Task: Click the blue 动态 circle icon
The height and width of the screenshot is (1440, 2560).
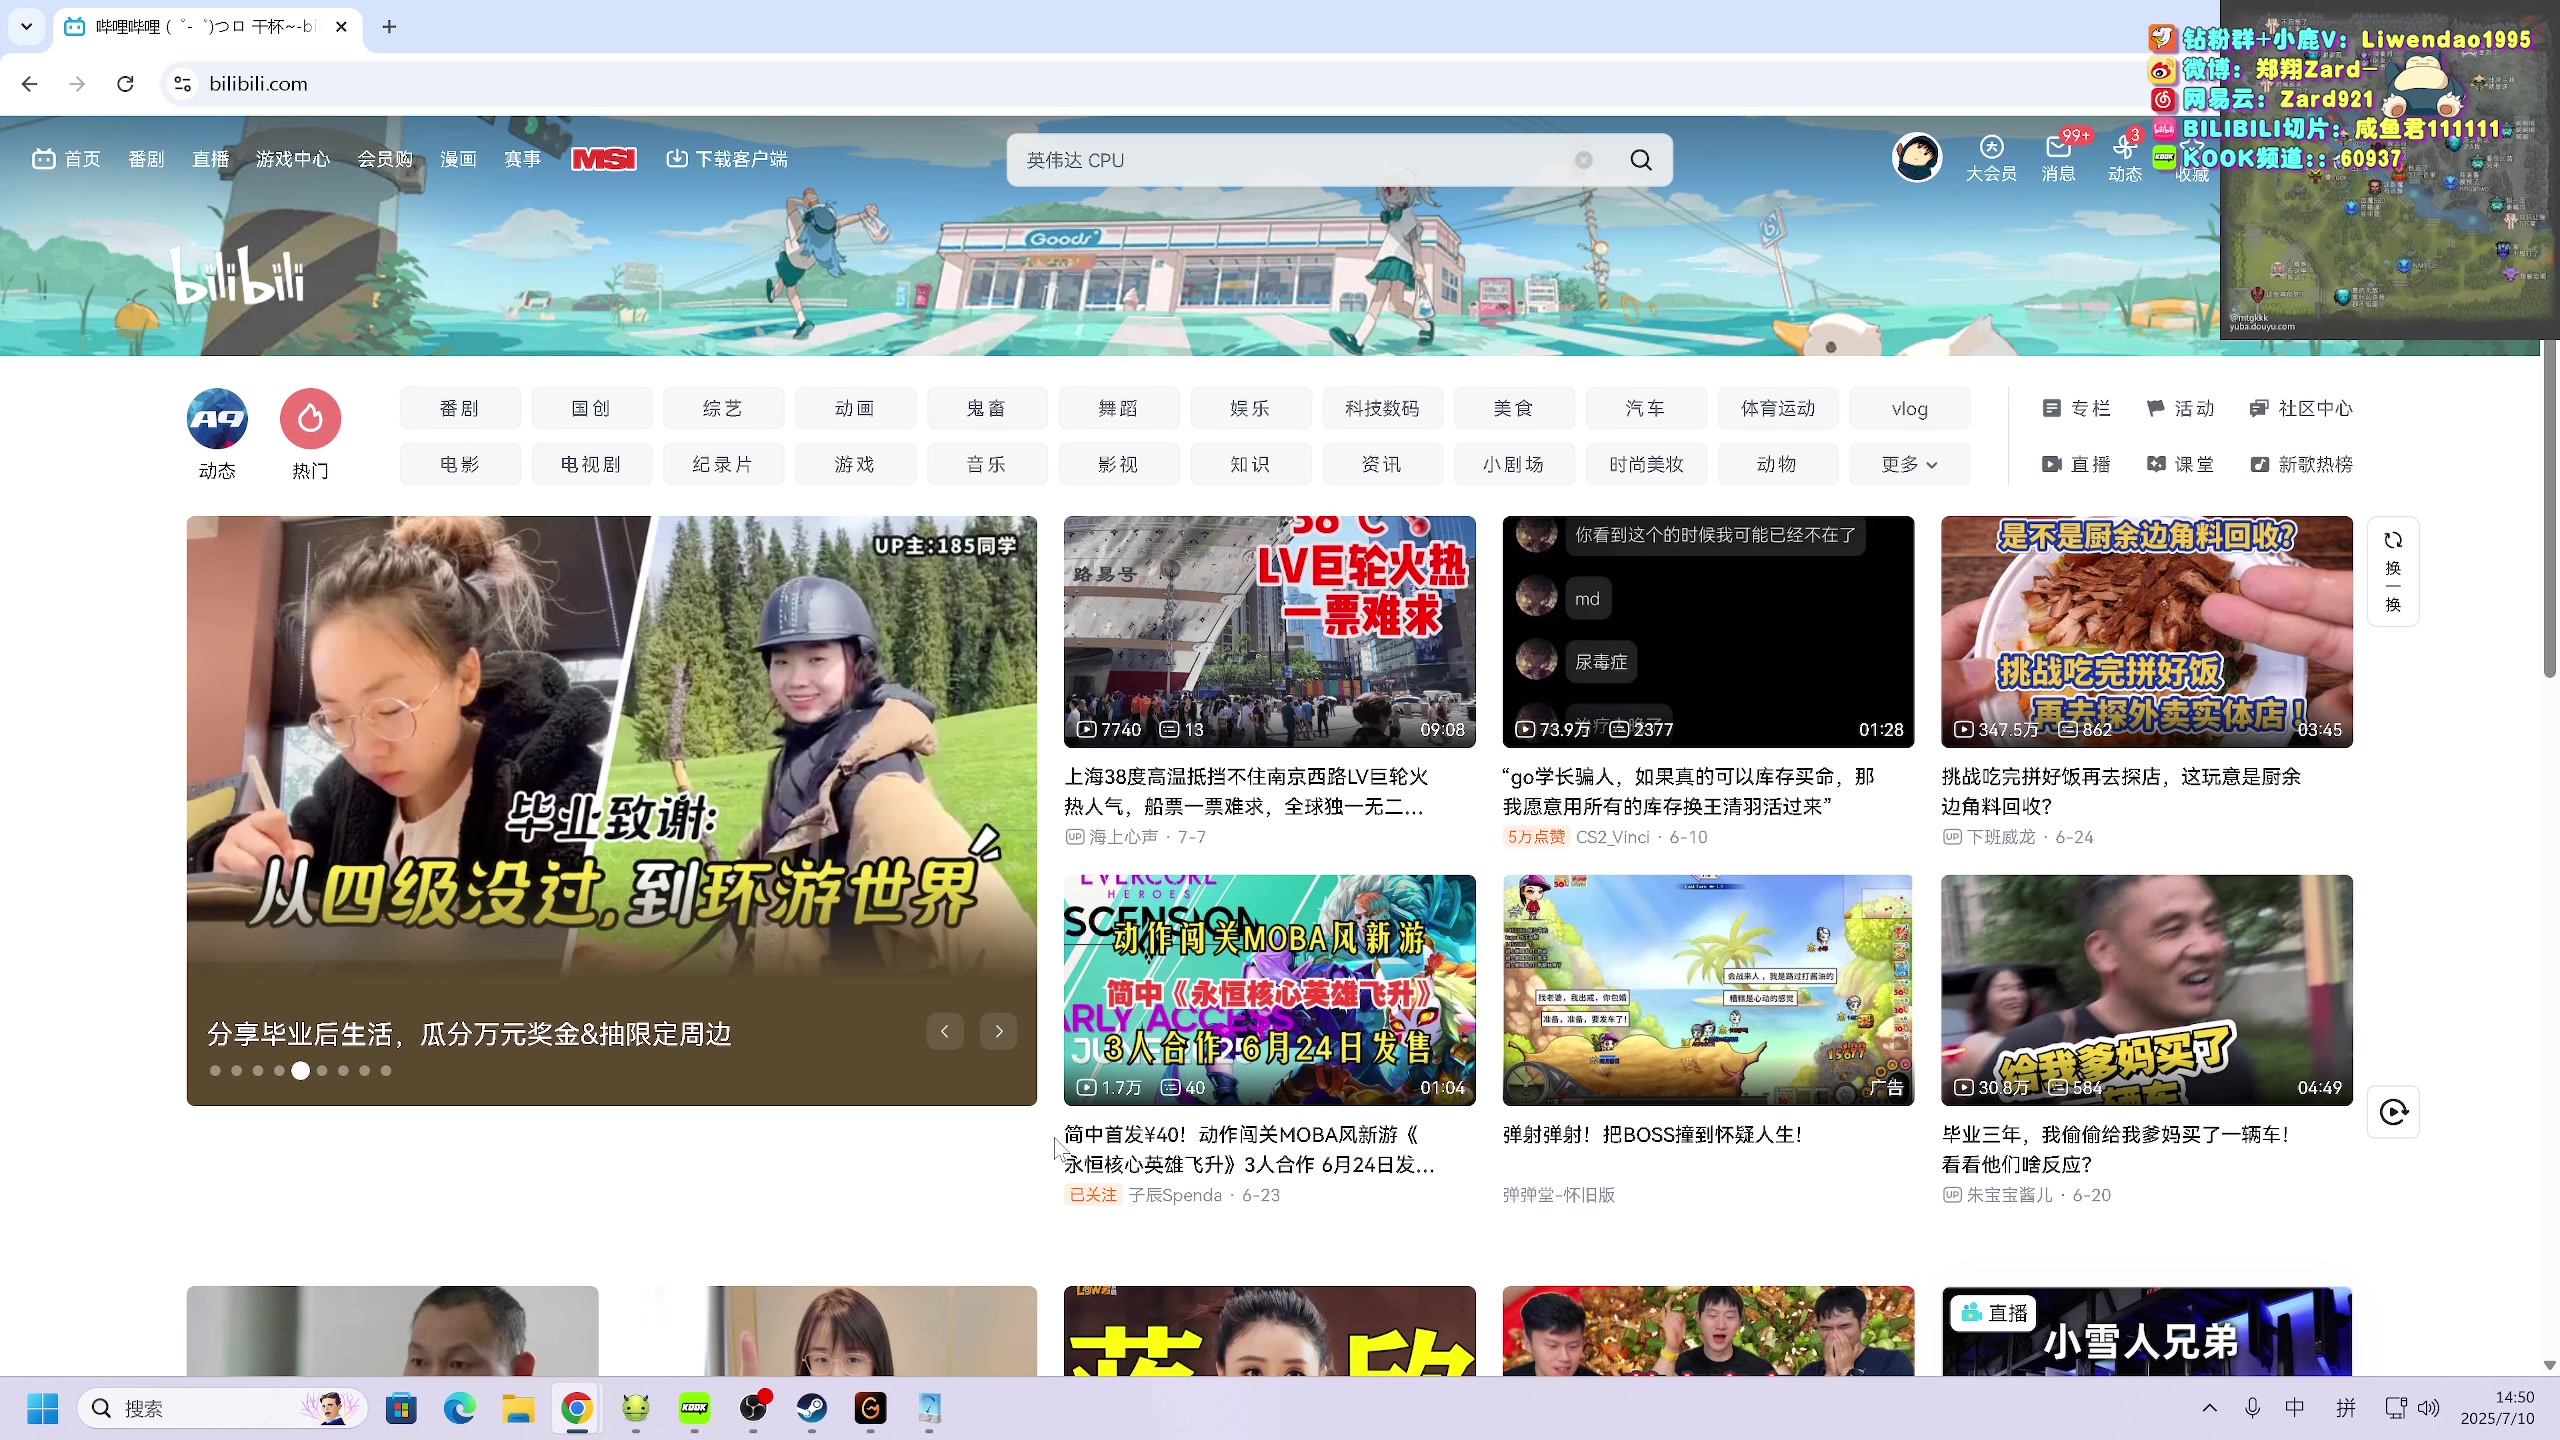Action: coord(217,419)
